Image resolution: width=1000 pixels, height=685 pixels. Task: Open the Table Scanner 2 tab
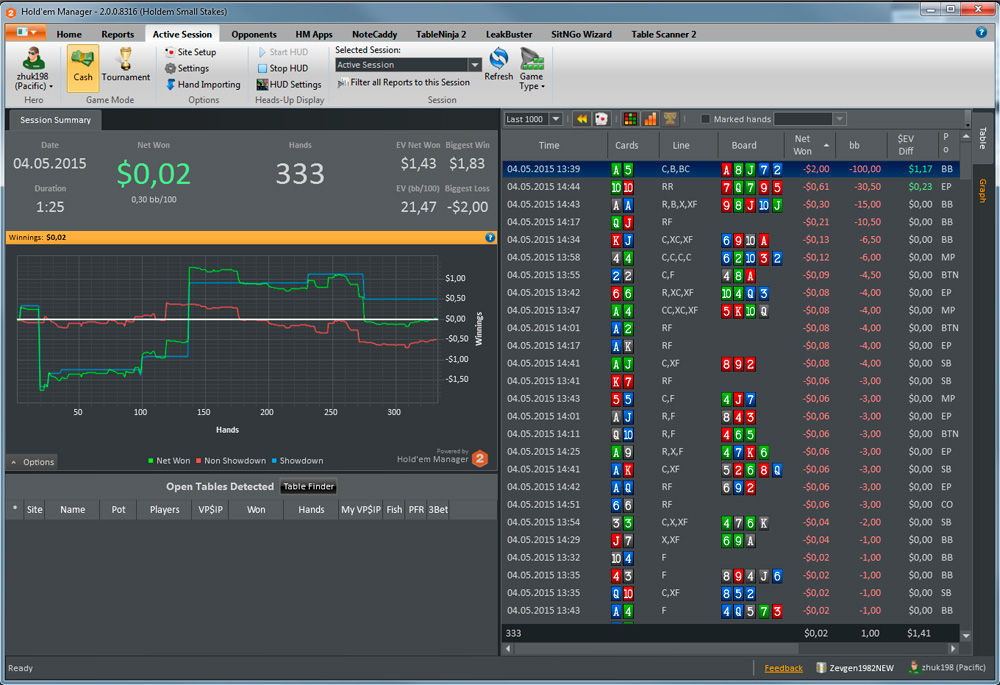(663, 34)
